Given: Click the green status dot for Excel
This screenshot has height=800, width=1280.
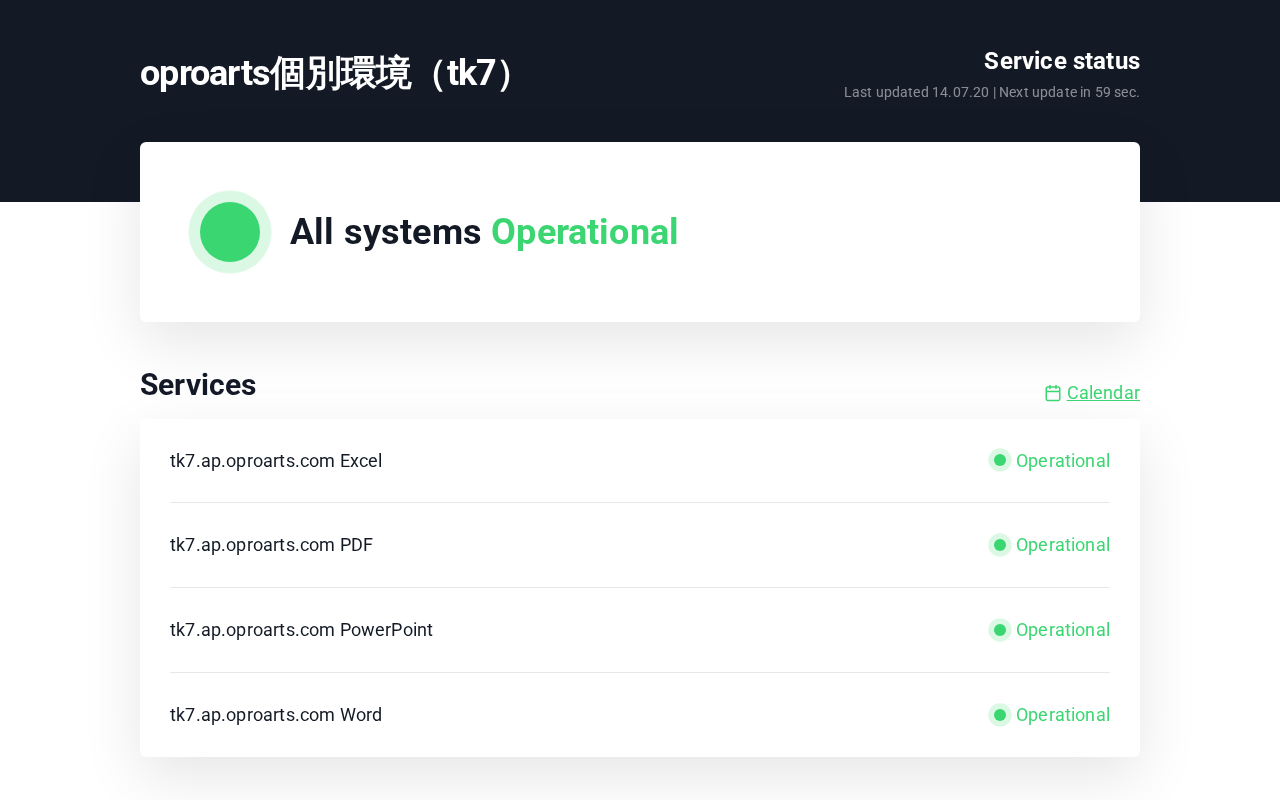Looking at the screenshot, I should (x=1000, y=460).
